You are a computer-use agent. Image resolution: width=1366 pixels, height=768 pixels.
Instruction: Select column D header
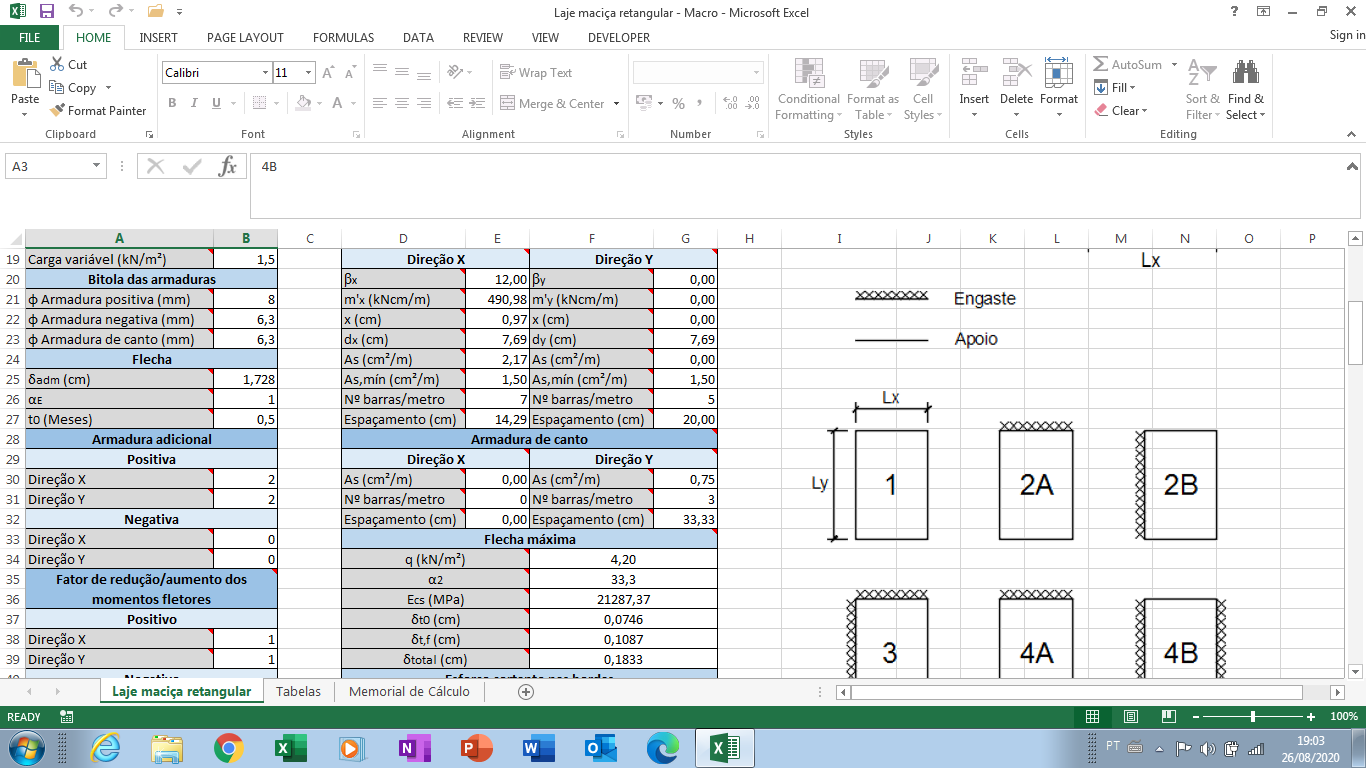pos(403,238)
